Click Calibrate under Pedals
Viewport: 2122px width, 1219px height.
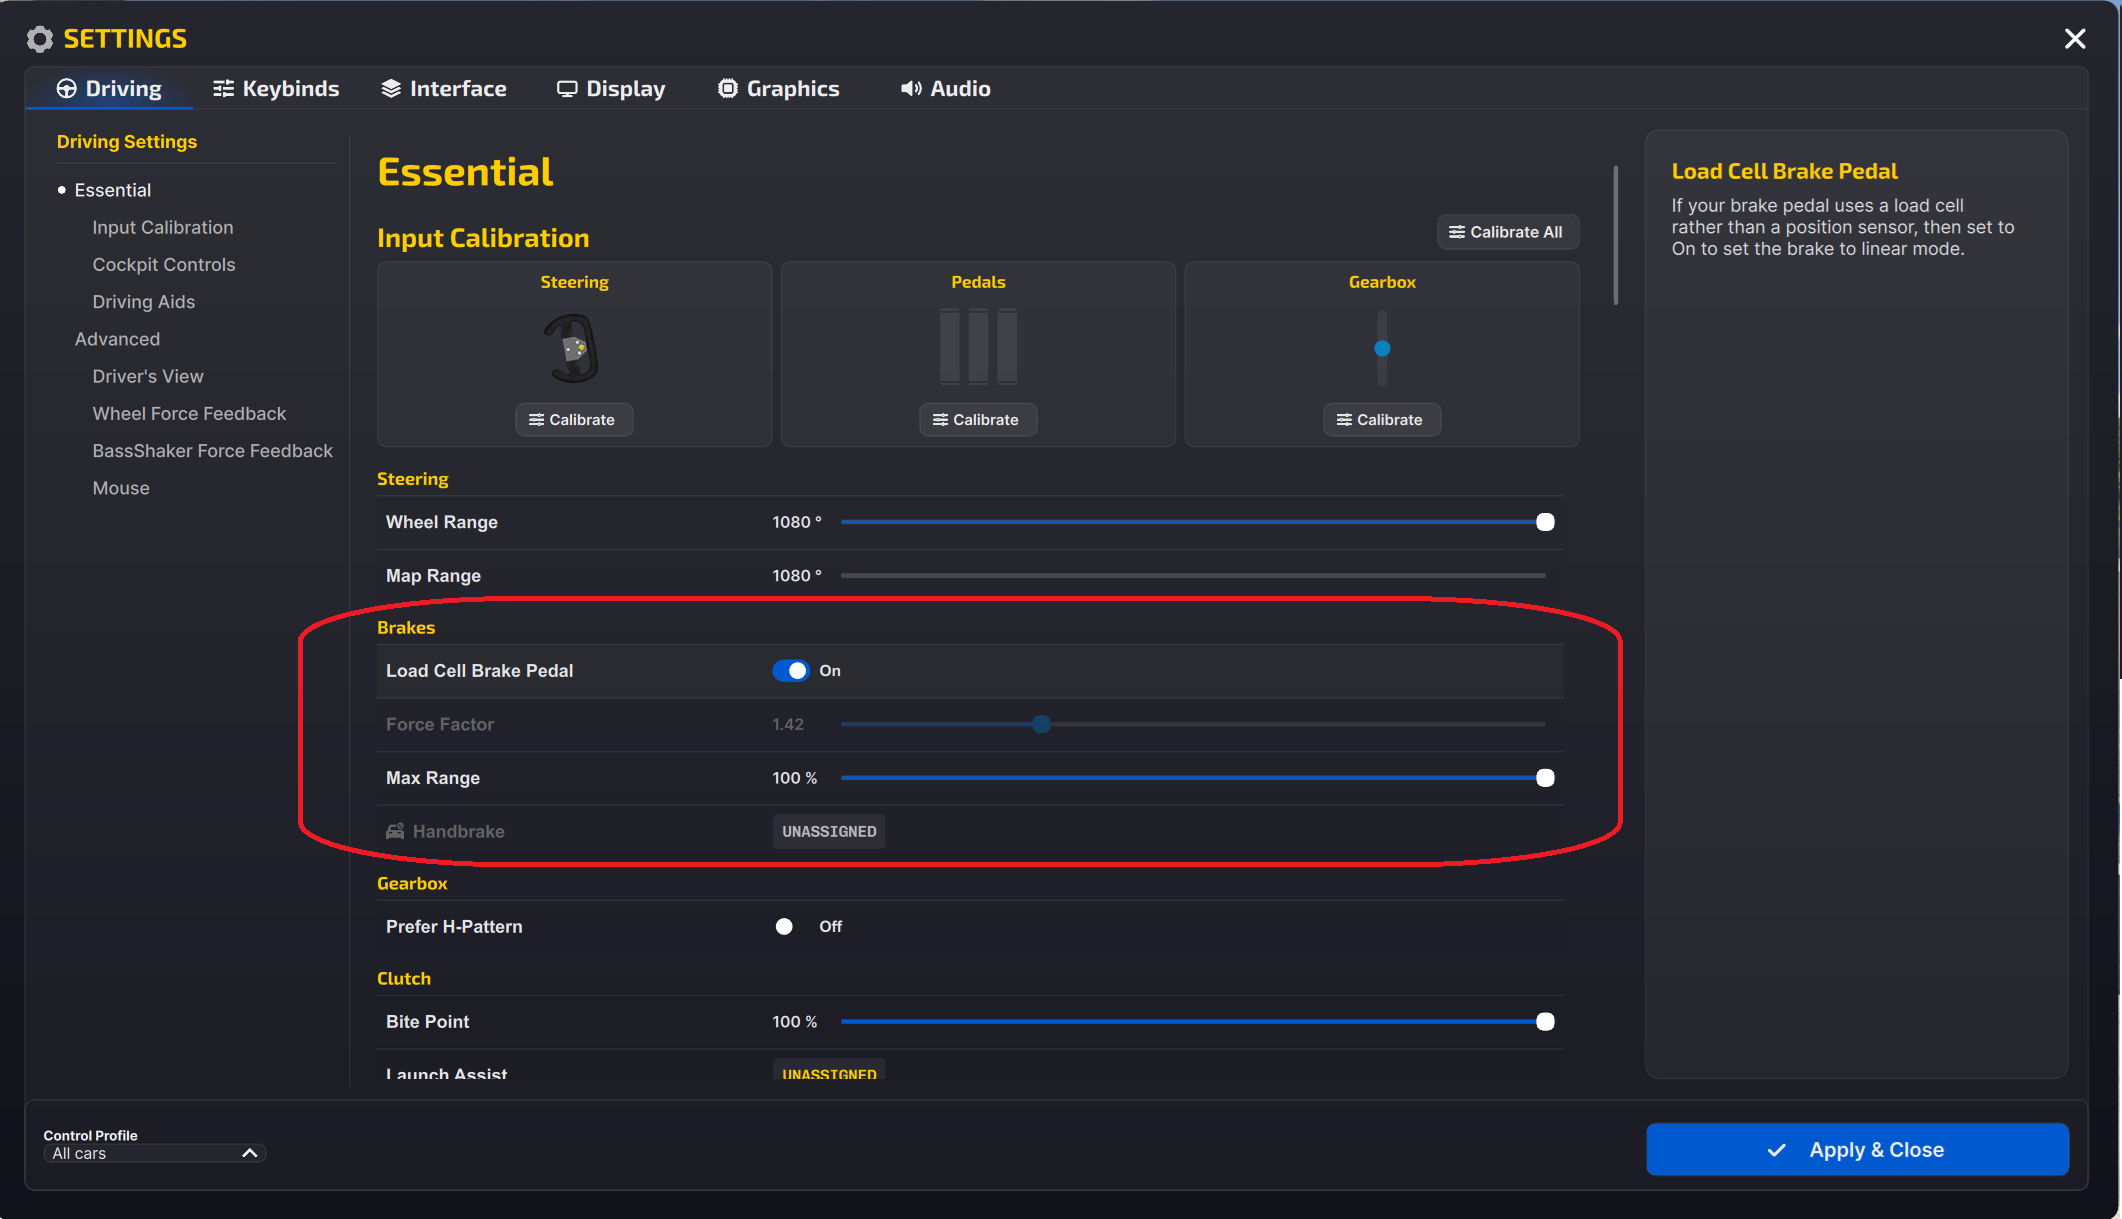coord(977,419)
